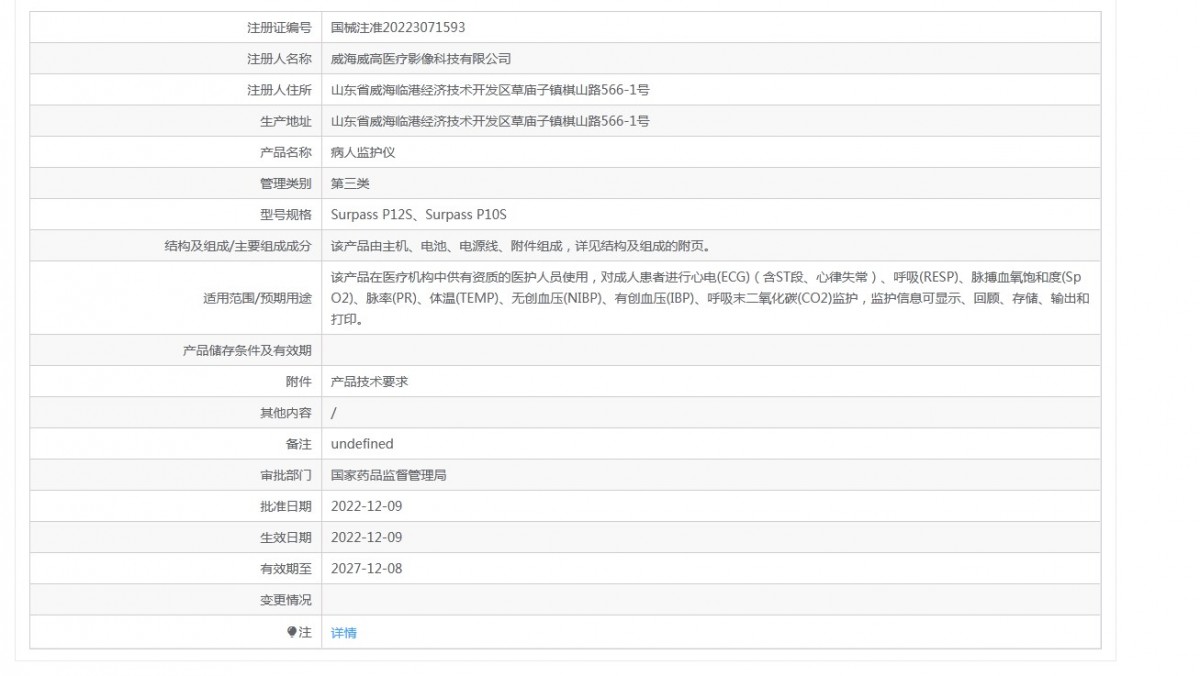1200x676 pixels.
Task: Click the 审批部门 label cell
Action: point(176,475)
